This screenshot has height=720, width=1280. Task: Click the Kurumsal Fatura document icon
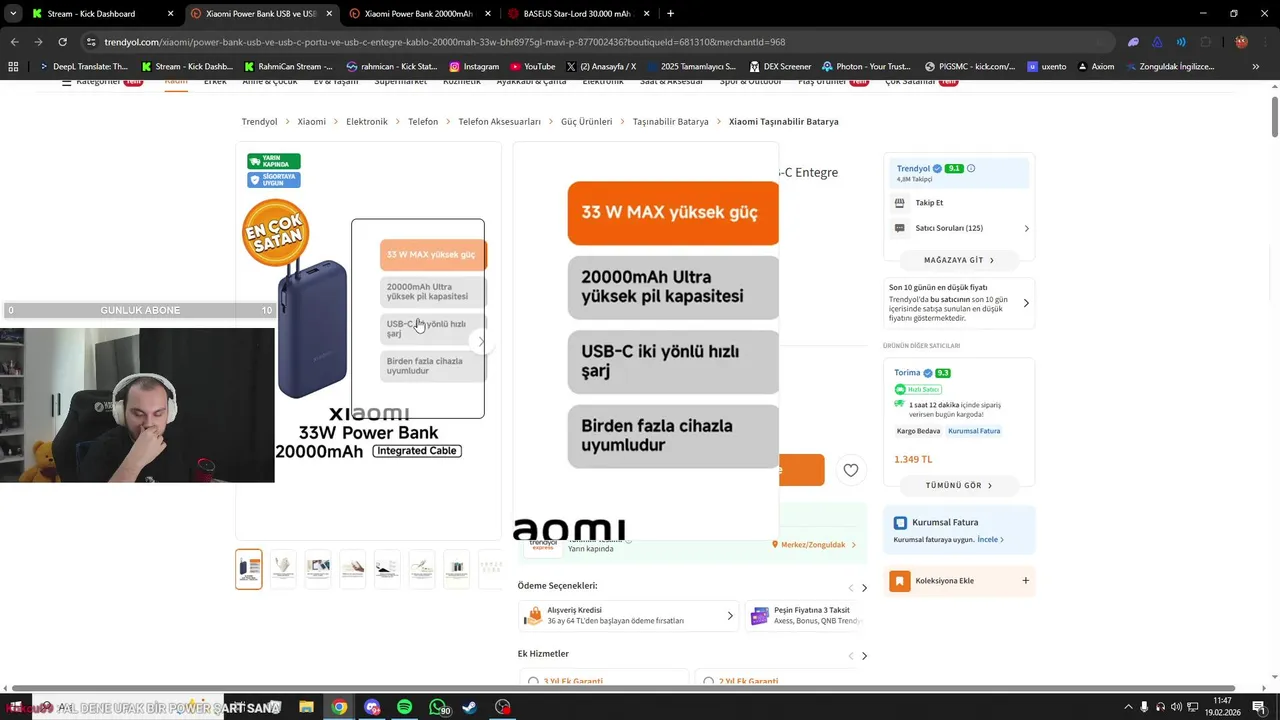coord(900,523)
